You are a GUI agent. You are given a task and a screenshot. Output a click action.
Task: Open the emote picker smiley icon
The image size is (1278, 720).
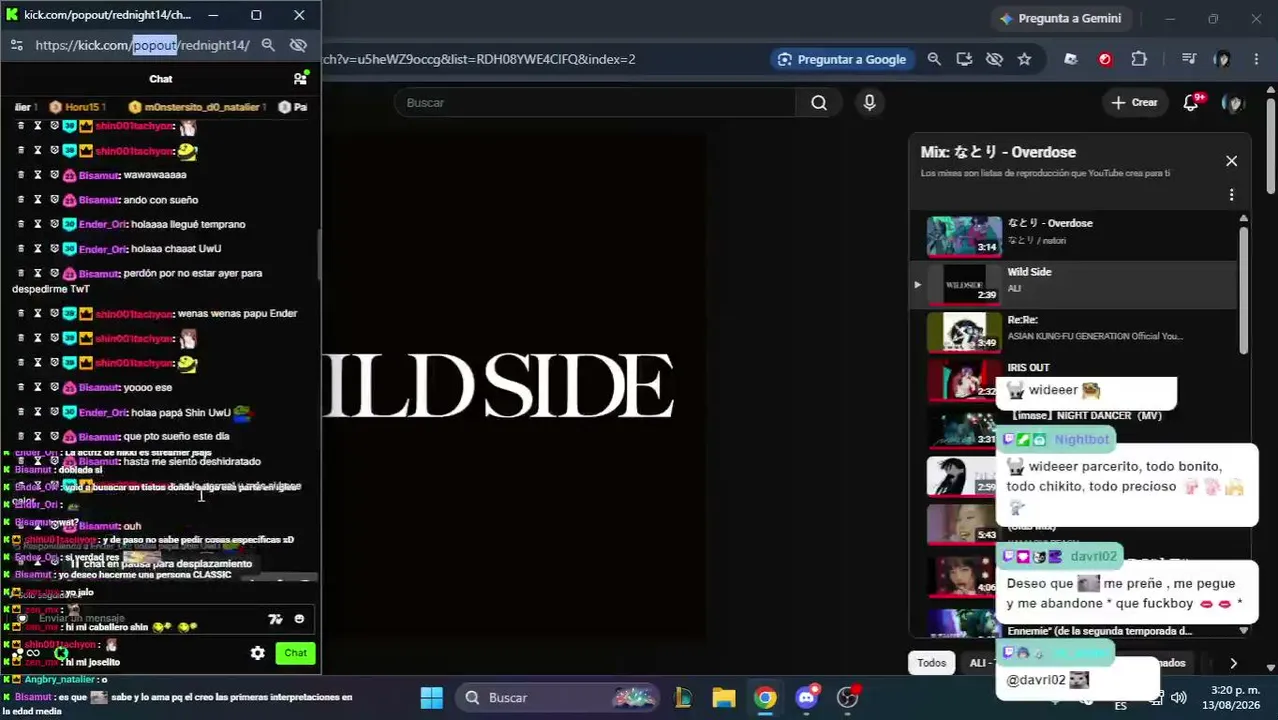299,619
